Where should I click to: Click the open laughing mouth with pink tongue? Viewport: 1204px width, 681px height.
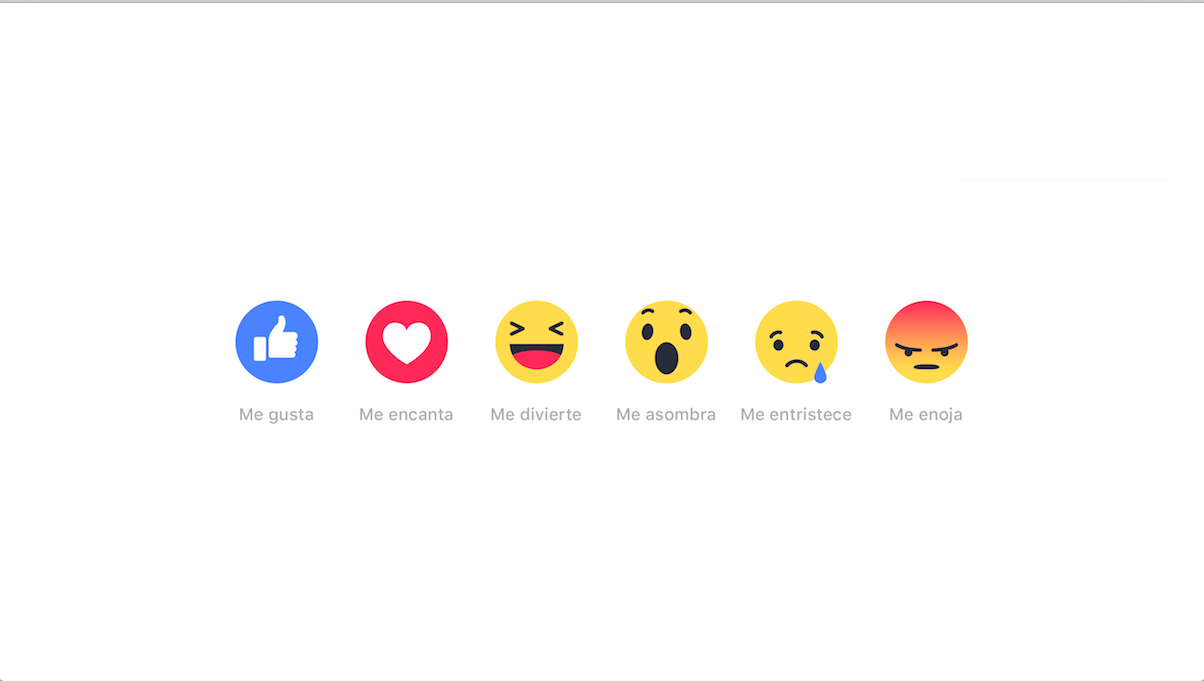(x=537, y=356)
